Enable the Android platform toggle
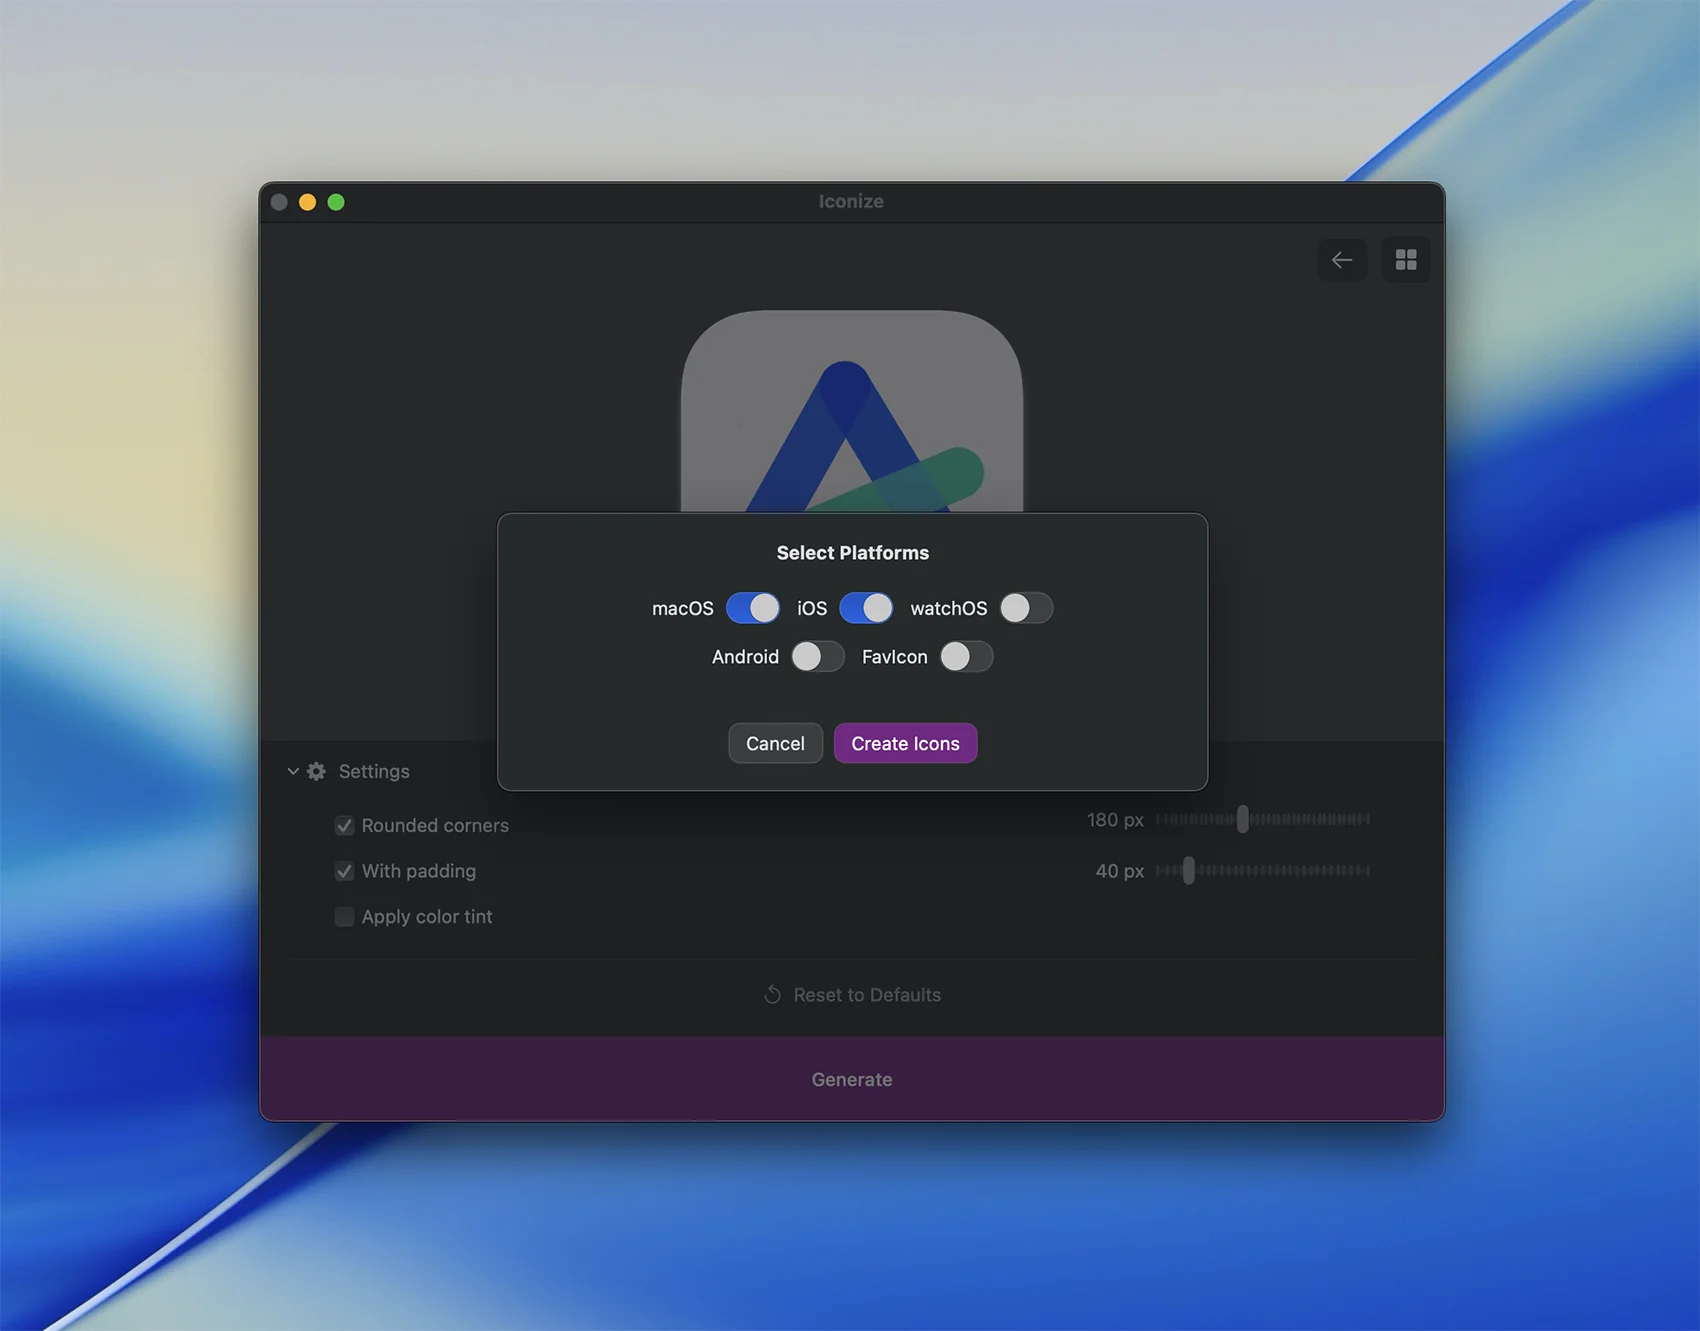The width and height of the screenshot is (1700, 1331). (x=817, y=657)
